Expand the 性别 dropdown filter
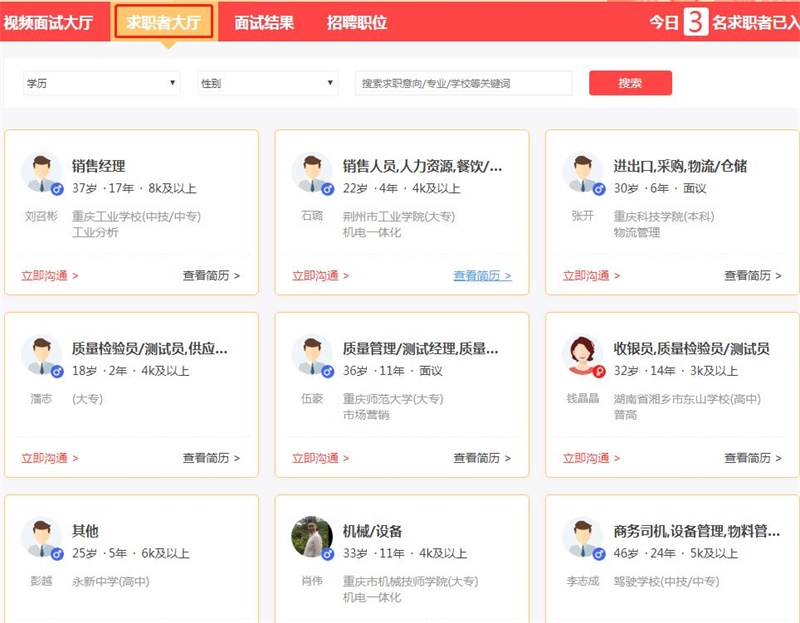 click(267, 84)
